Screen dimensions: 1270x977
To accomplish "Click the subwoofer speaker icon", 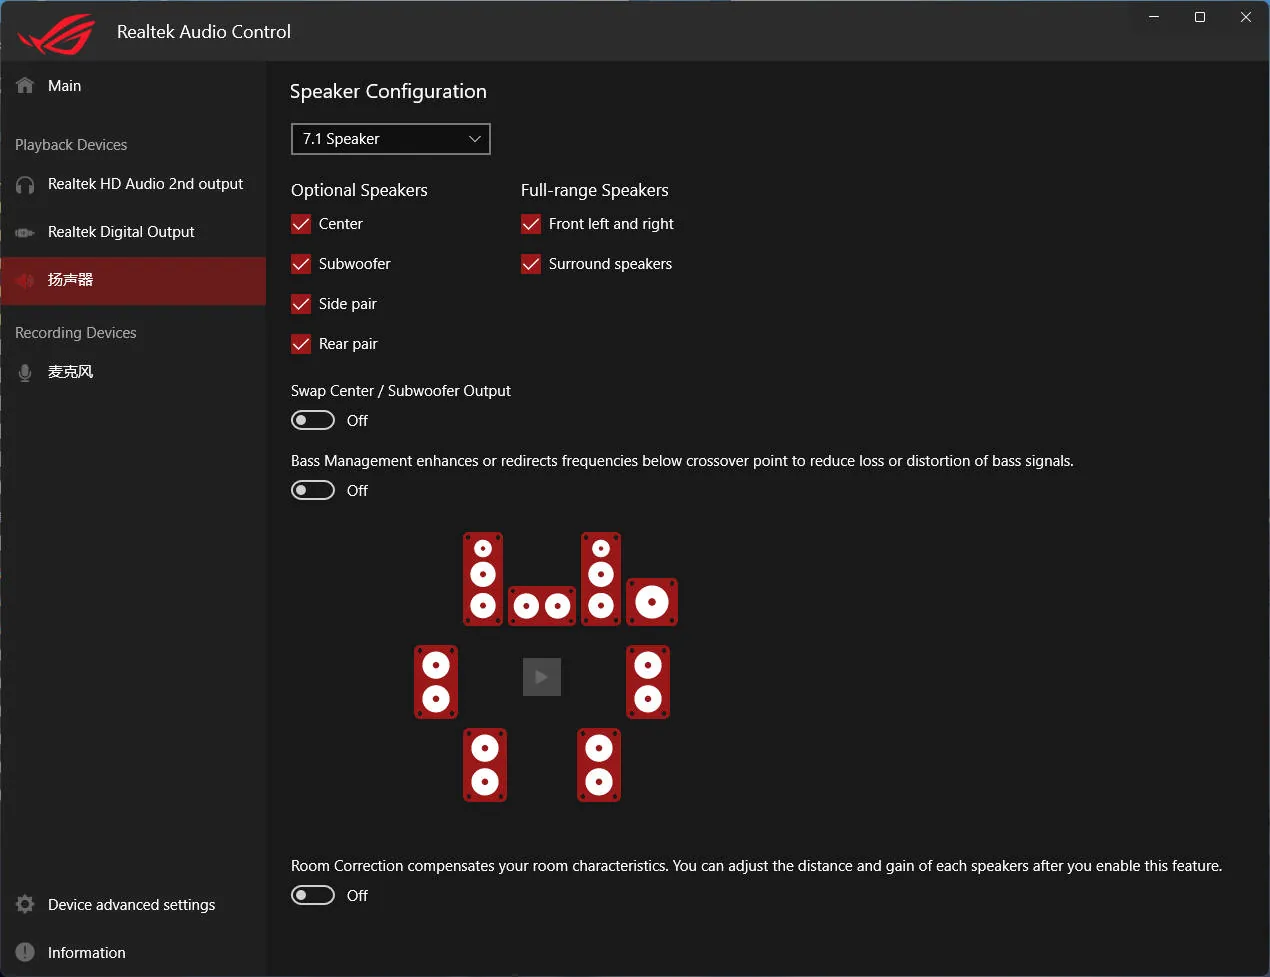I will coord(652,602).
